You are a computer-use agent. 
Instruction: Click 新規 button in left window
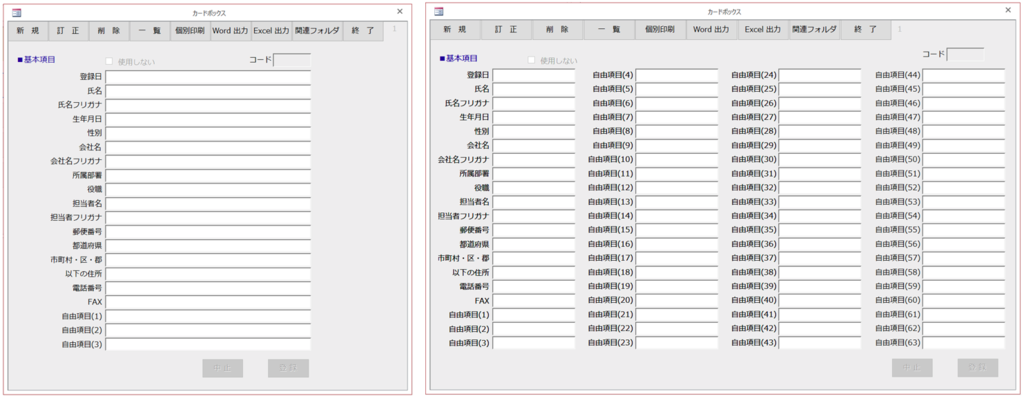click(28, 31)
